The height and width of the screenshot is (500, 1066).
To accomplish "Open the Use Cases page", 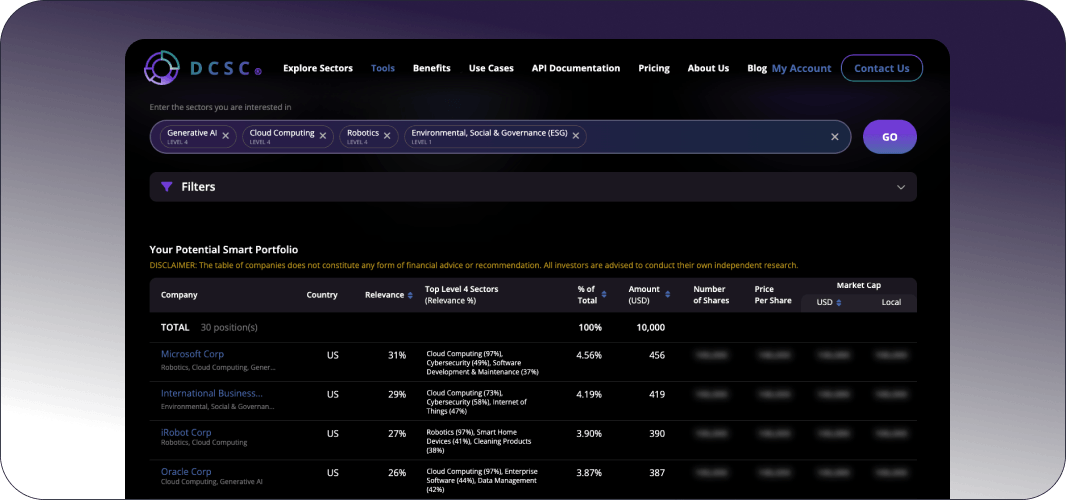I will point(491,68).
